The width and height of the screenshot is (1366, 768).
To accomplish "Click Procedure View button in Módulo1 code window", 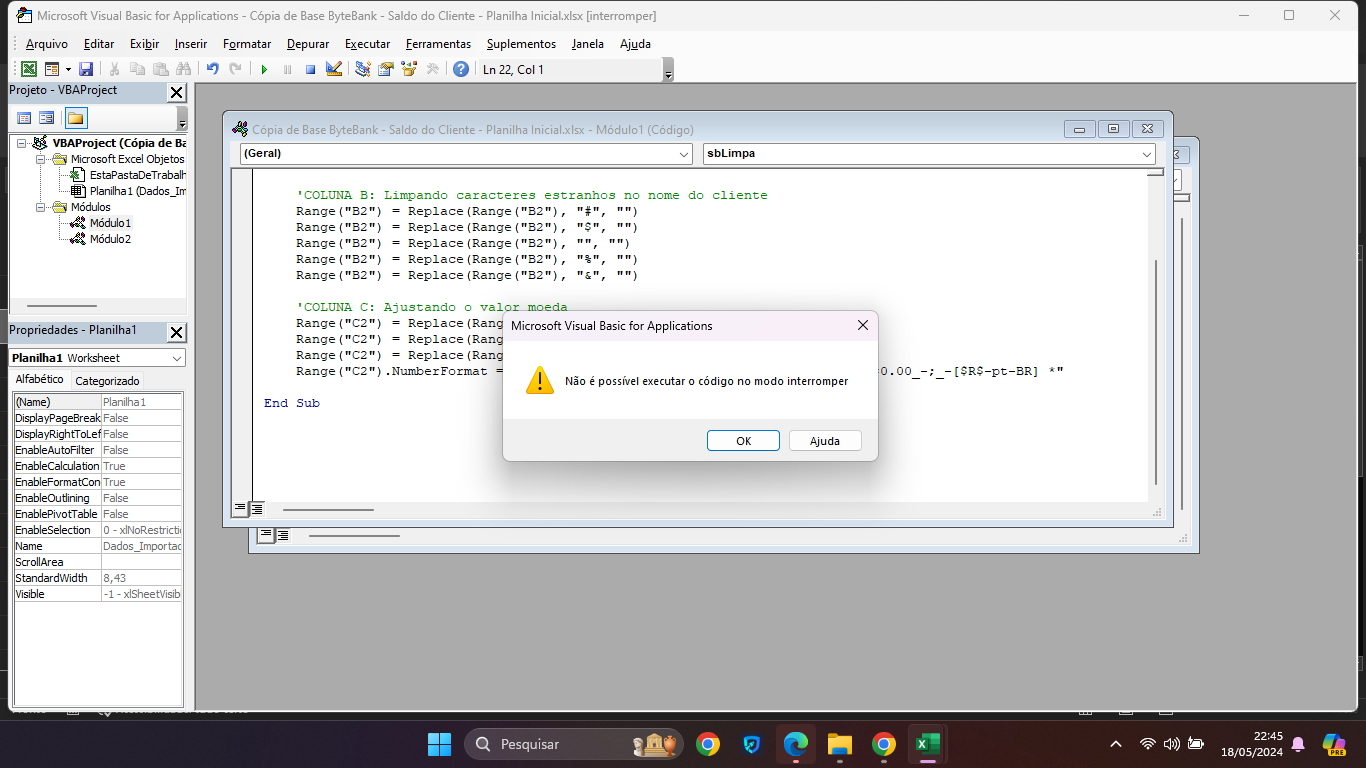I will (x=240, y=508).
